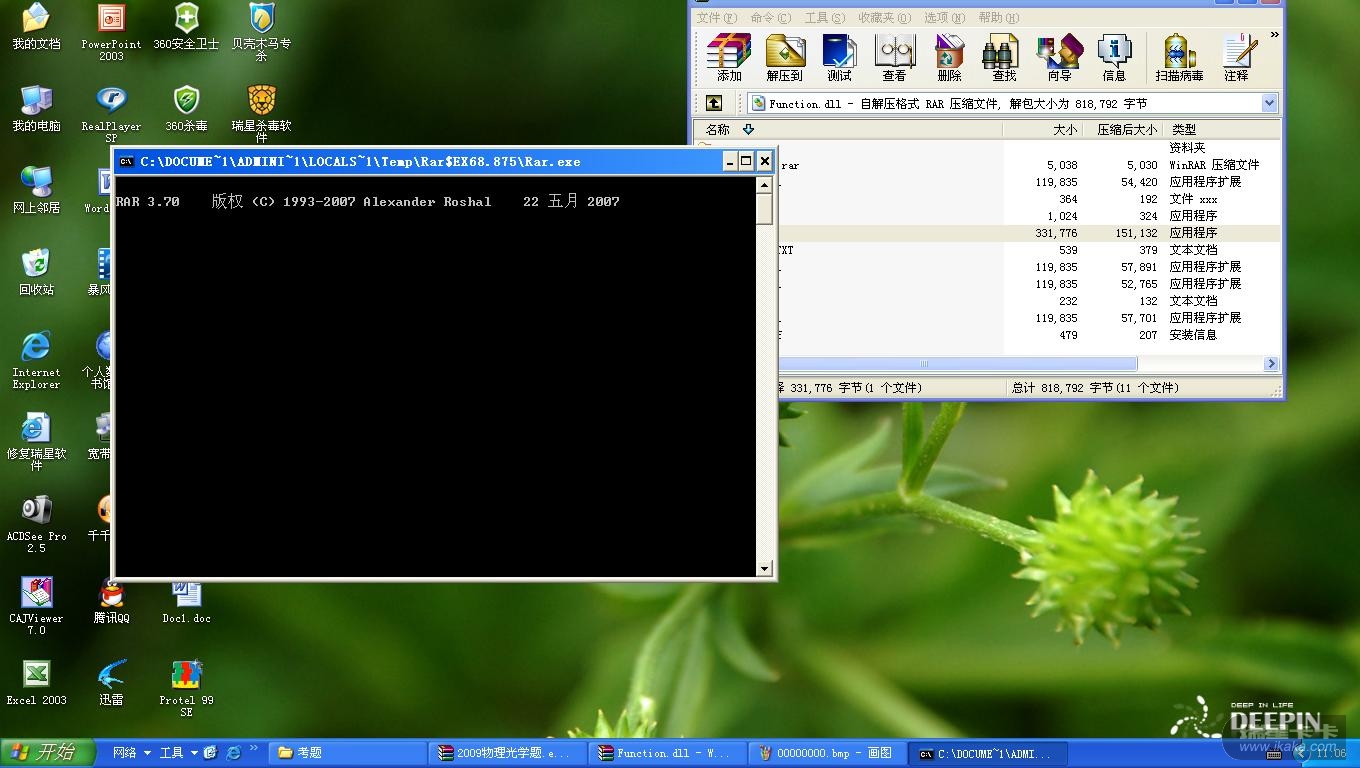Launch the 向导 (Wizard) tool in WinRAR
1360x768 pixels.
pos(1059,57)
